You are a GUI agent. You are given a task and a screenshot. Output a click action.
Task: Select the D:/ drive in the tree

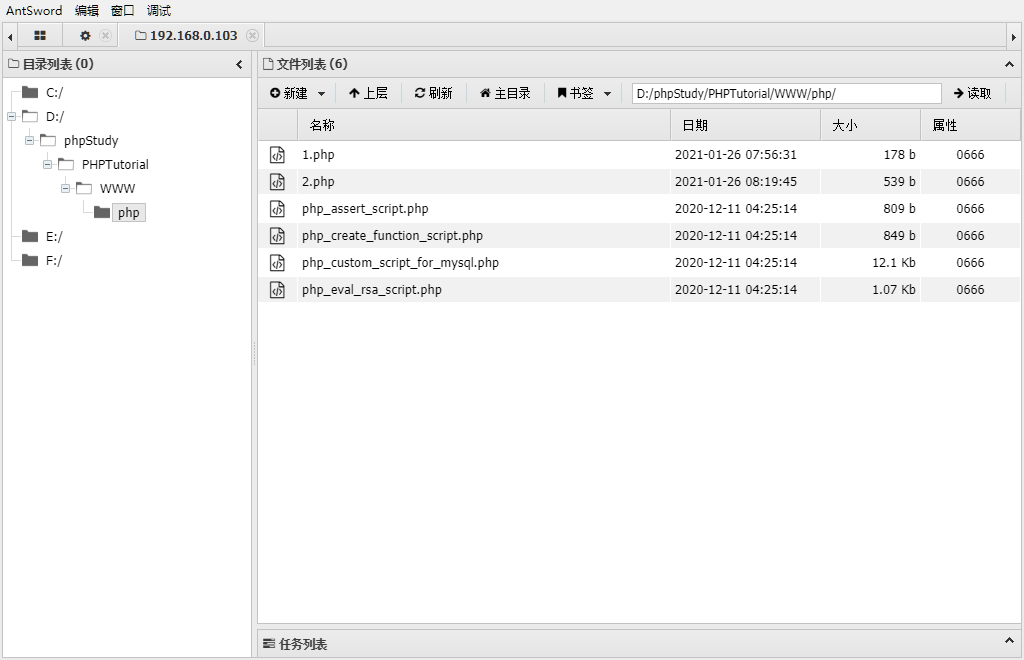click(55, 117)
